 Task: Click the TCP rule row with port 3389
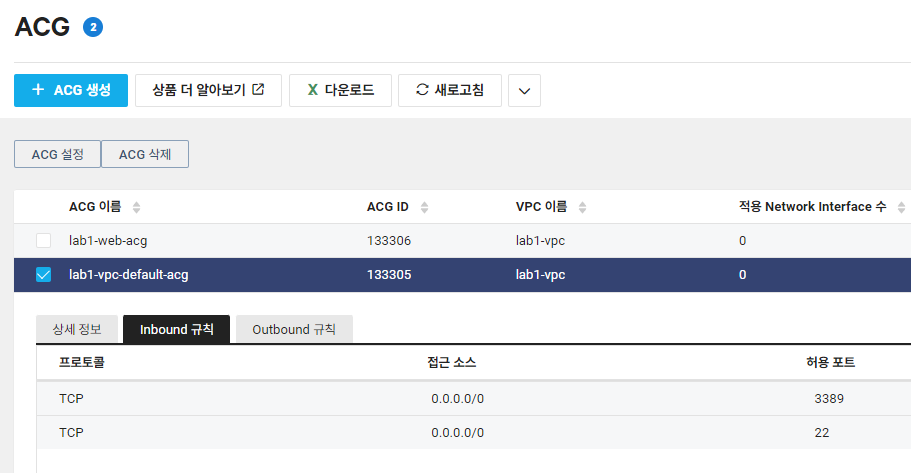pyautogui.click(x=474, y=399)
